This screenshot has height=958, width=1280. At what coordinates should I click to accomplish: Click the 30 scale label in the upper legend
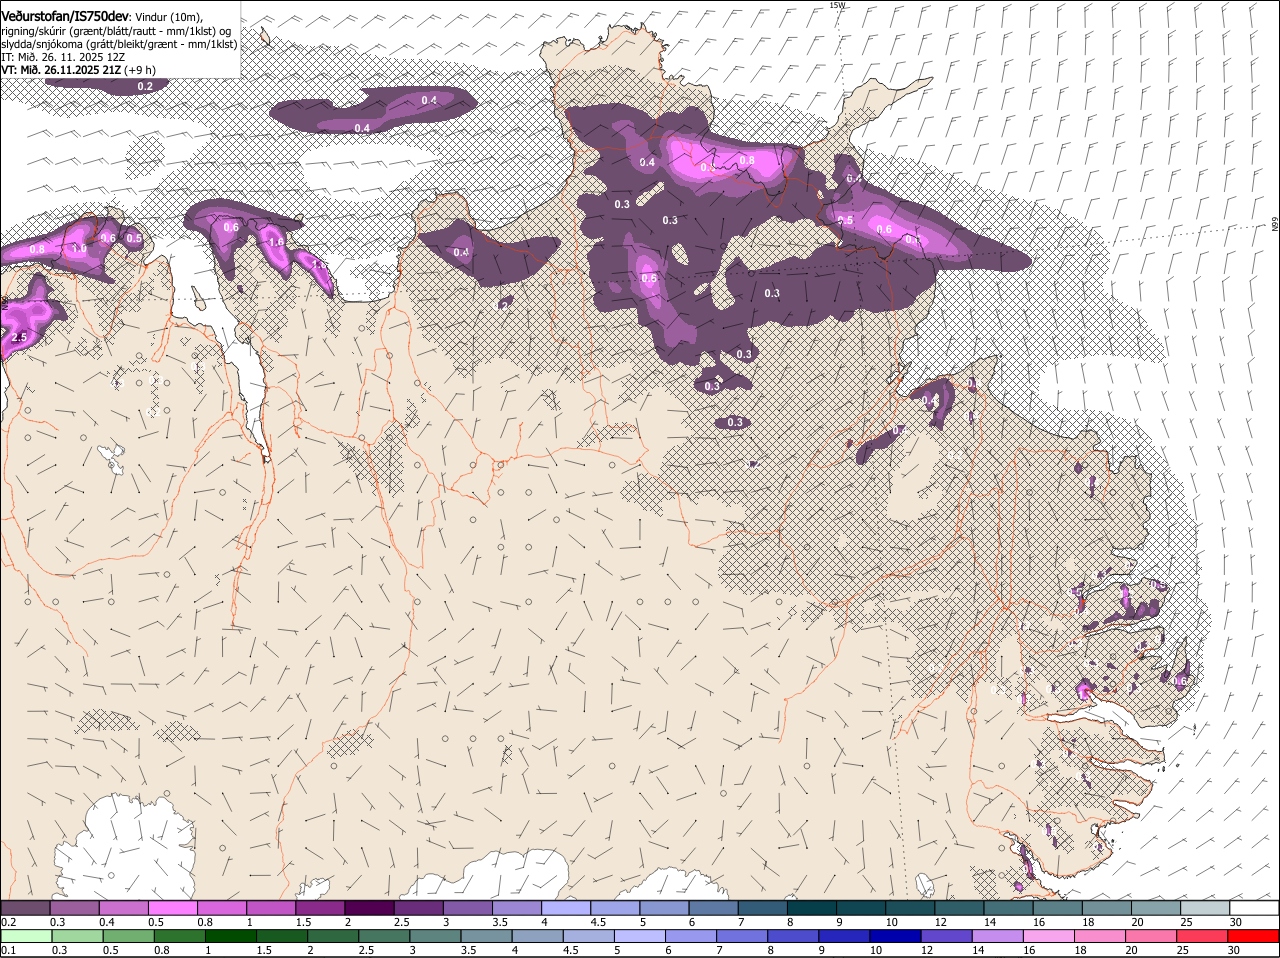(x=1235, y=922)
